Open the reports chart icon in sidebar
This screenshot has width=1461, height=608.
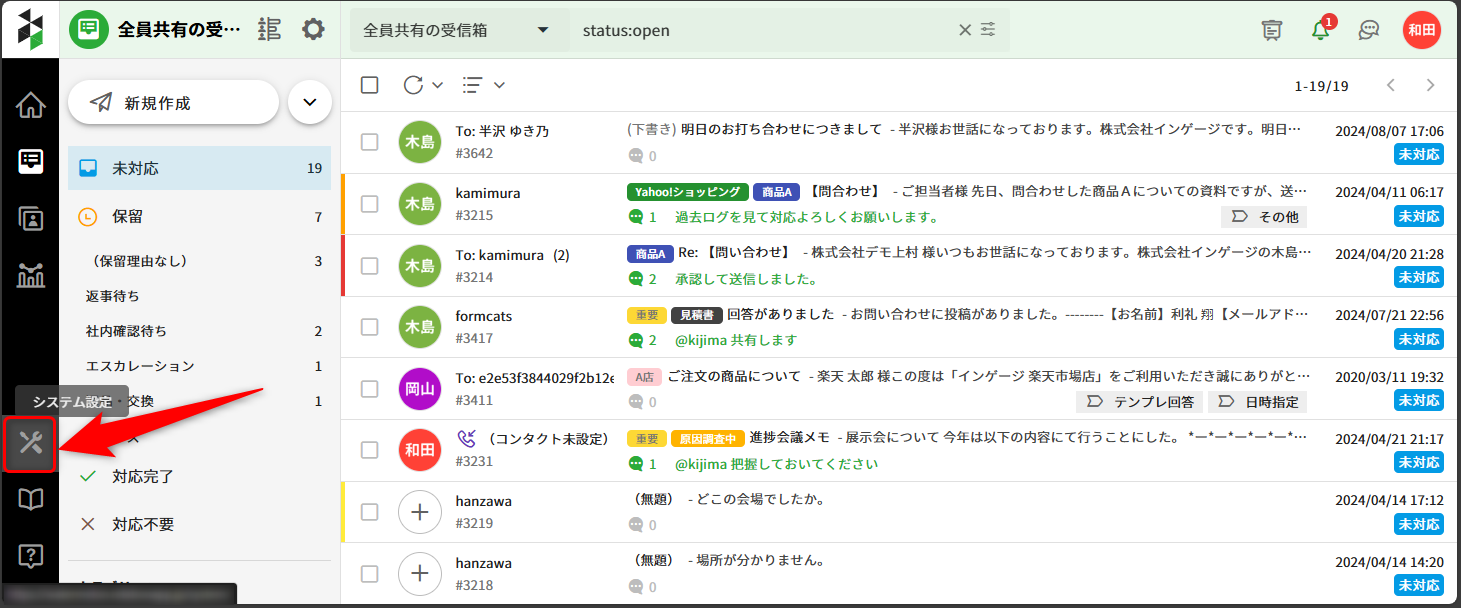pos(31,276)
